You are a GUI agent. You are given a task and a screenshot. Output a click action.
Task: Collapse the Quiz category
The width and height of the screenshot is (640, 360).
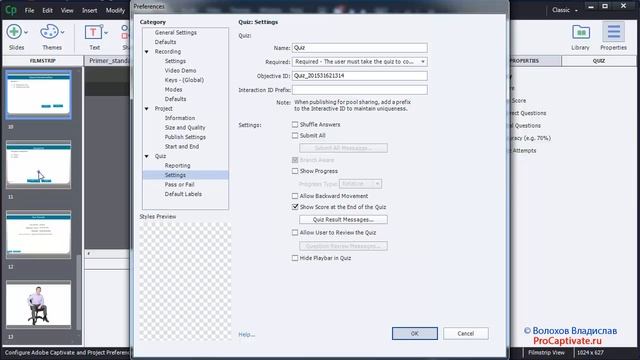[147, 156]
